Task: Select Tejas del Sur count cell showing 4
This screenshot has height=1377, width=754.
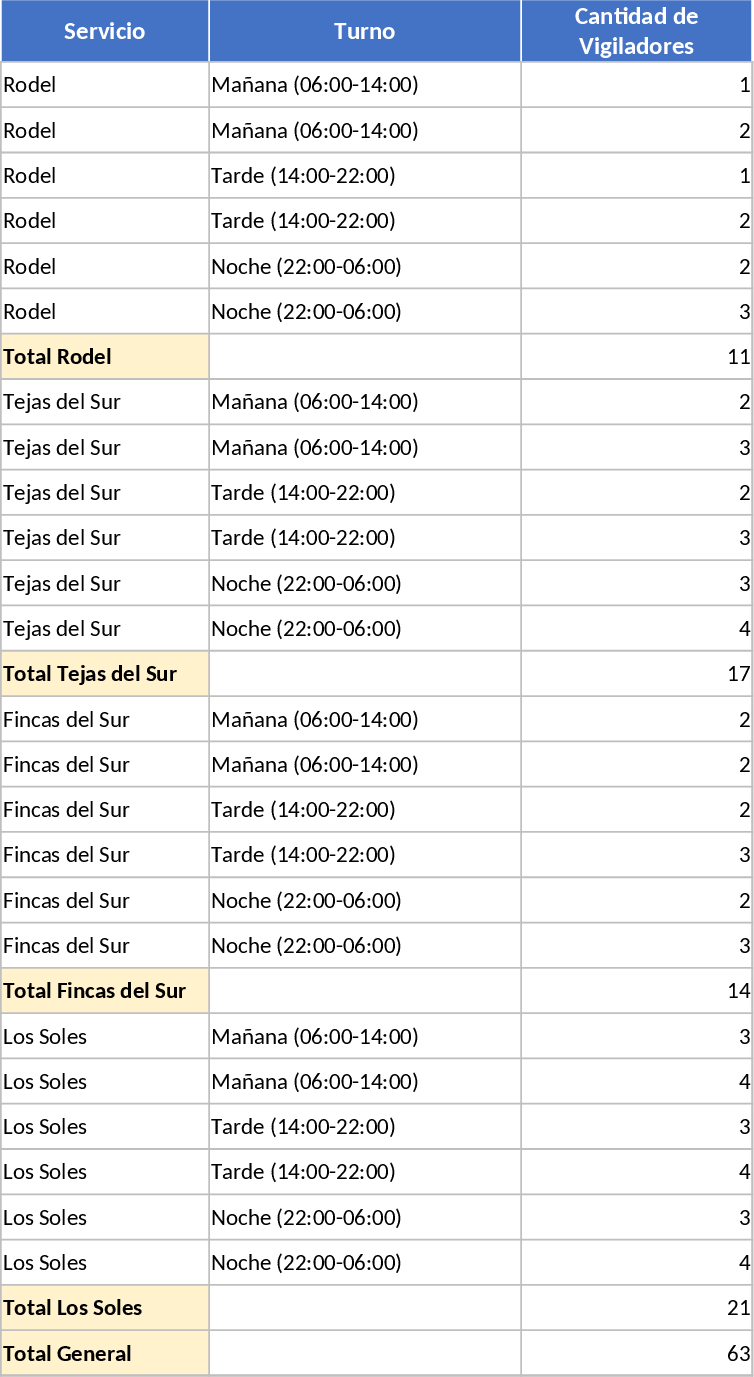Action: coord(636,629)
